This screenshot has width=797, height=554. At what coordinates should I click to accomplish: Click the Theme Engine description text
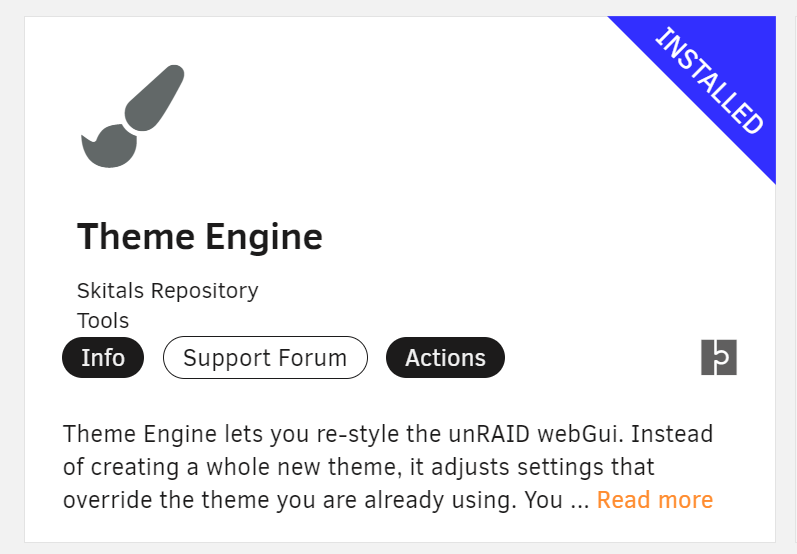point(360,467)
